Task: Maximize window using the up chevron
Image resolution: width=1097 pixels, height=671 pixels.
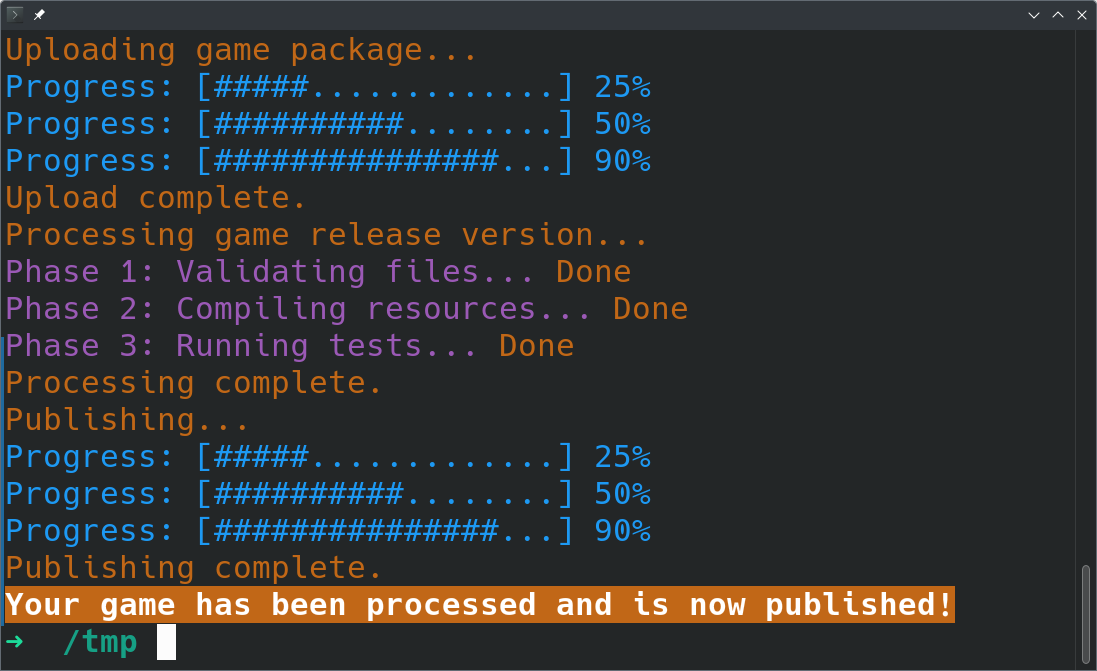Action: click(1058, 15)
